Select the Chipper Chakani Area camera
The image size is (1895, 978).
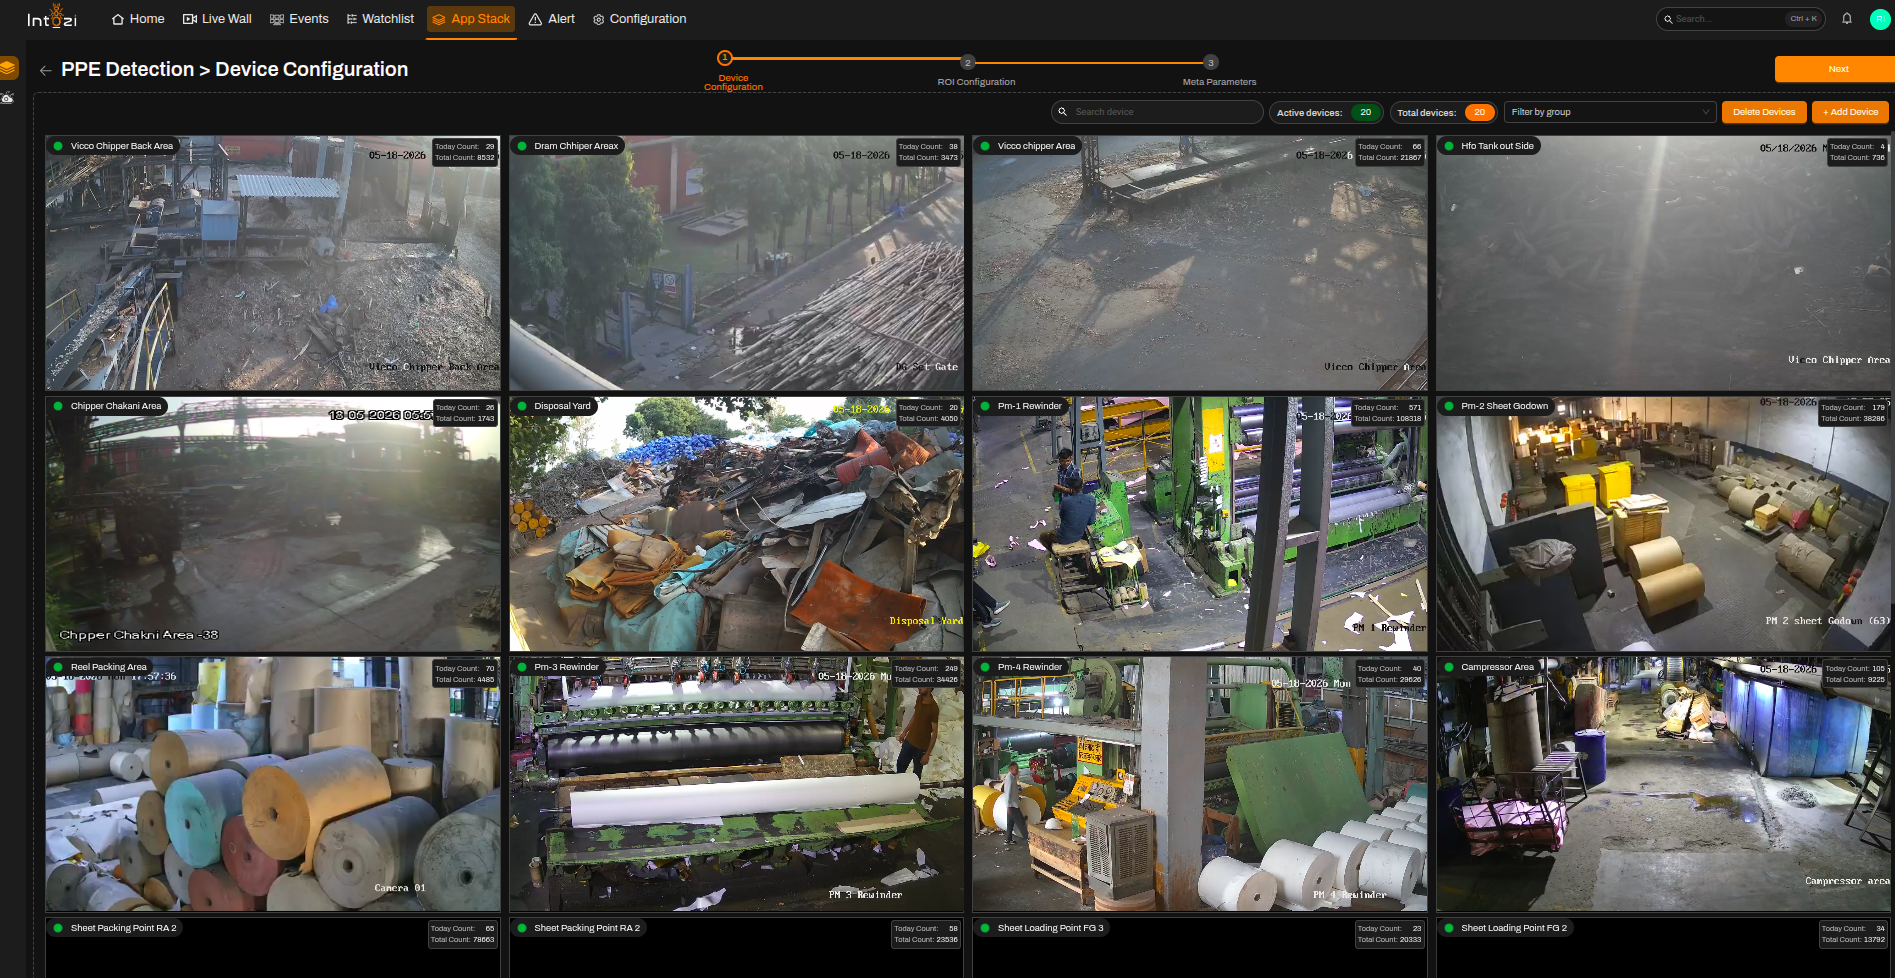coord(273,524)
